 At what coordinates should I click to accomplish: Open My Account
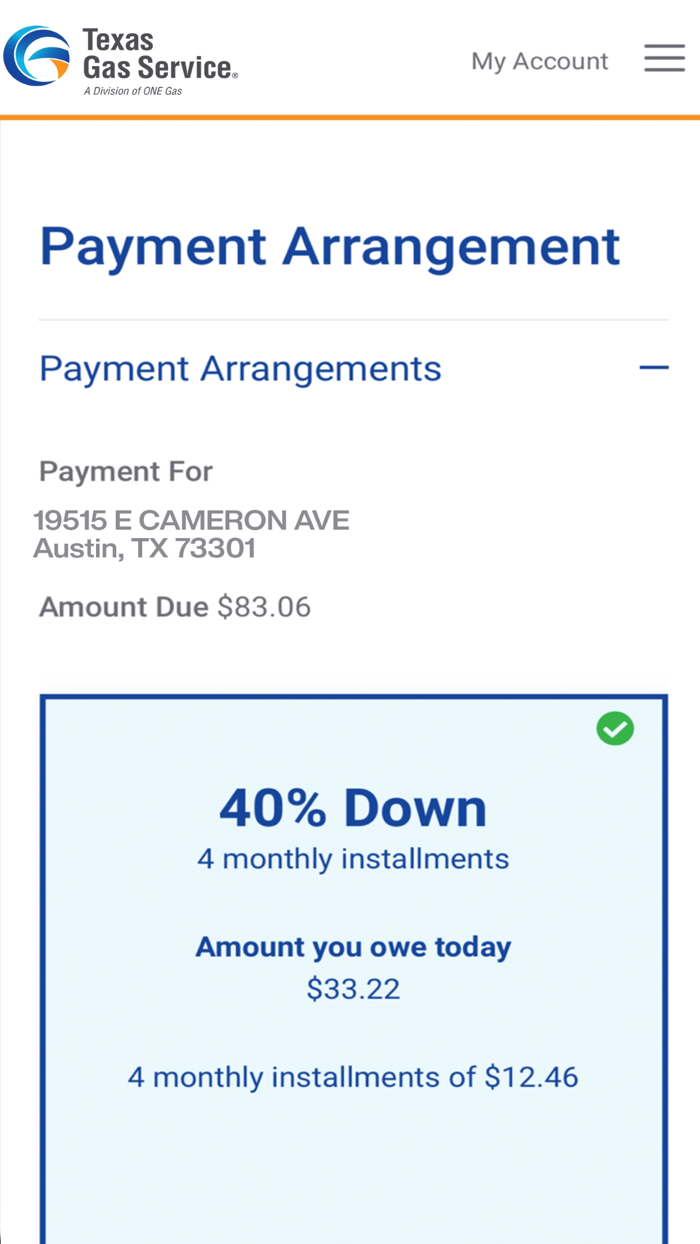539,61
